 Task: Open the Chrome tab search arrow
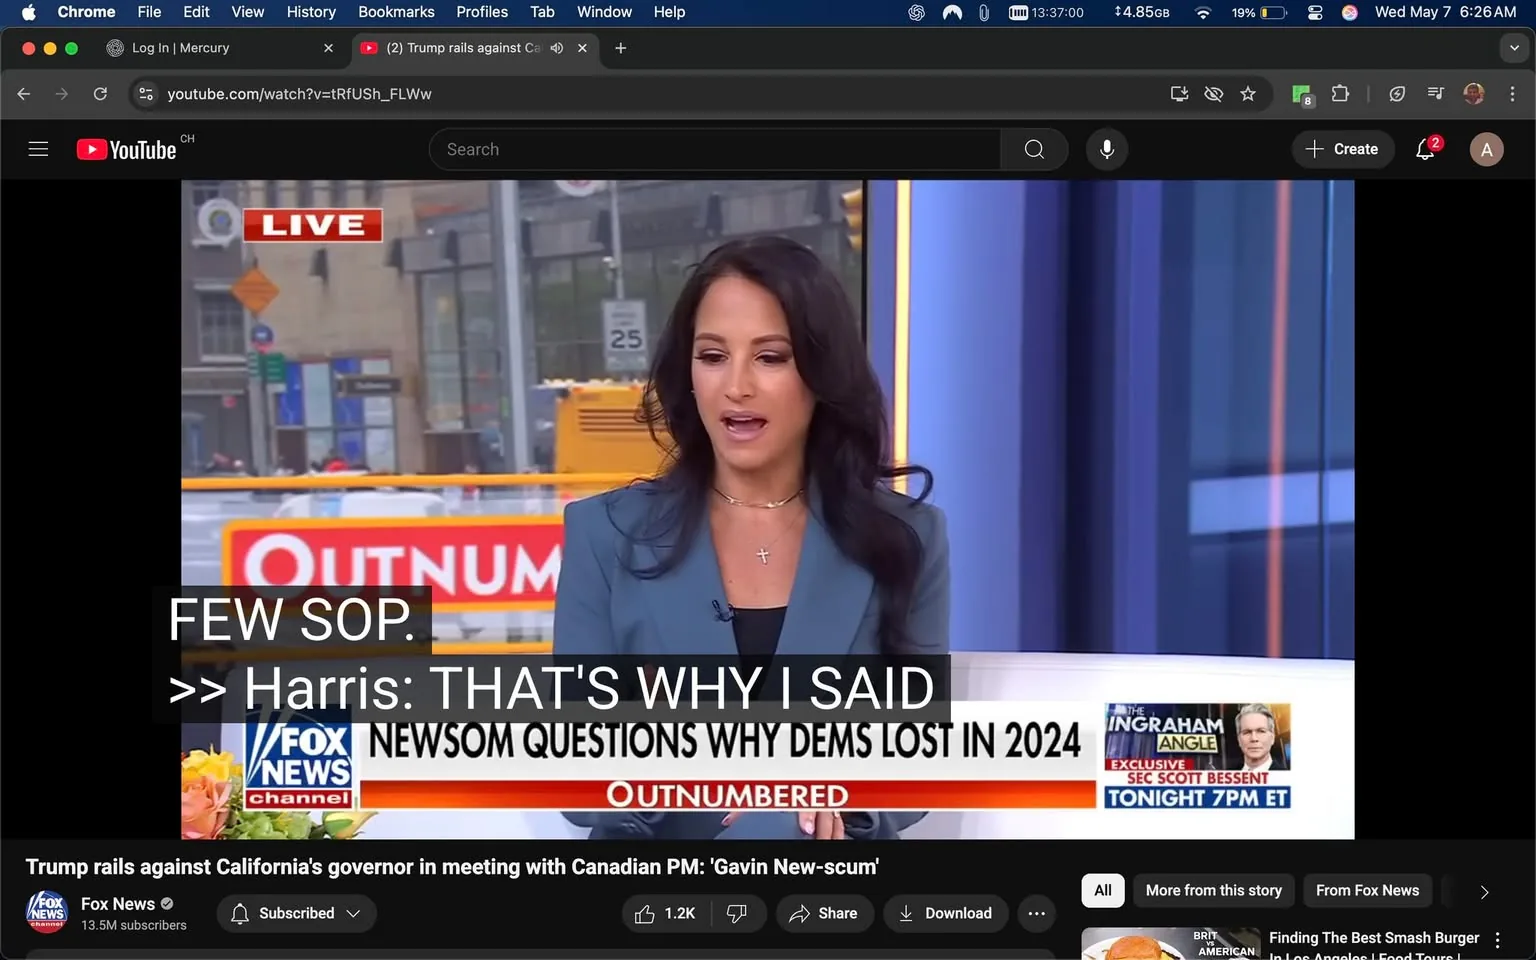[1513, 47]
